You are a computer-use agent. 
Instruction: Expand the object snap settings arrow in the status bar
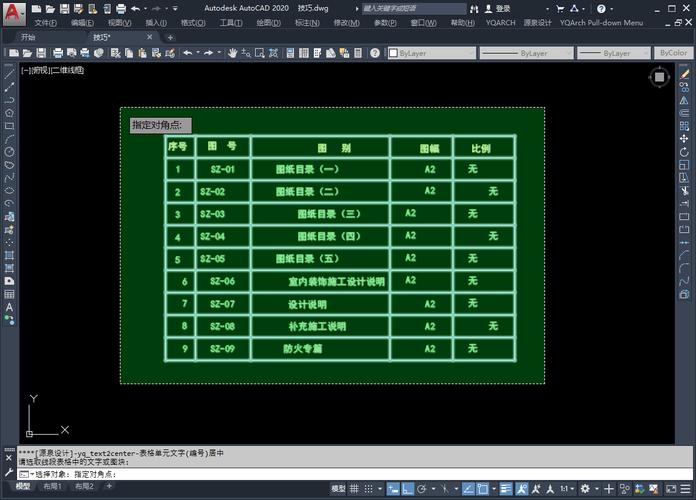pyautogui.click(x=494, y=489)
